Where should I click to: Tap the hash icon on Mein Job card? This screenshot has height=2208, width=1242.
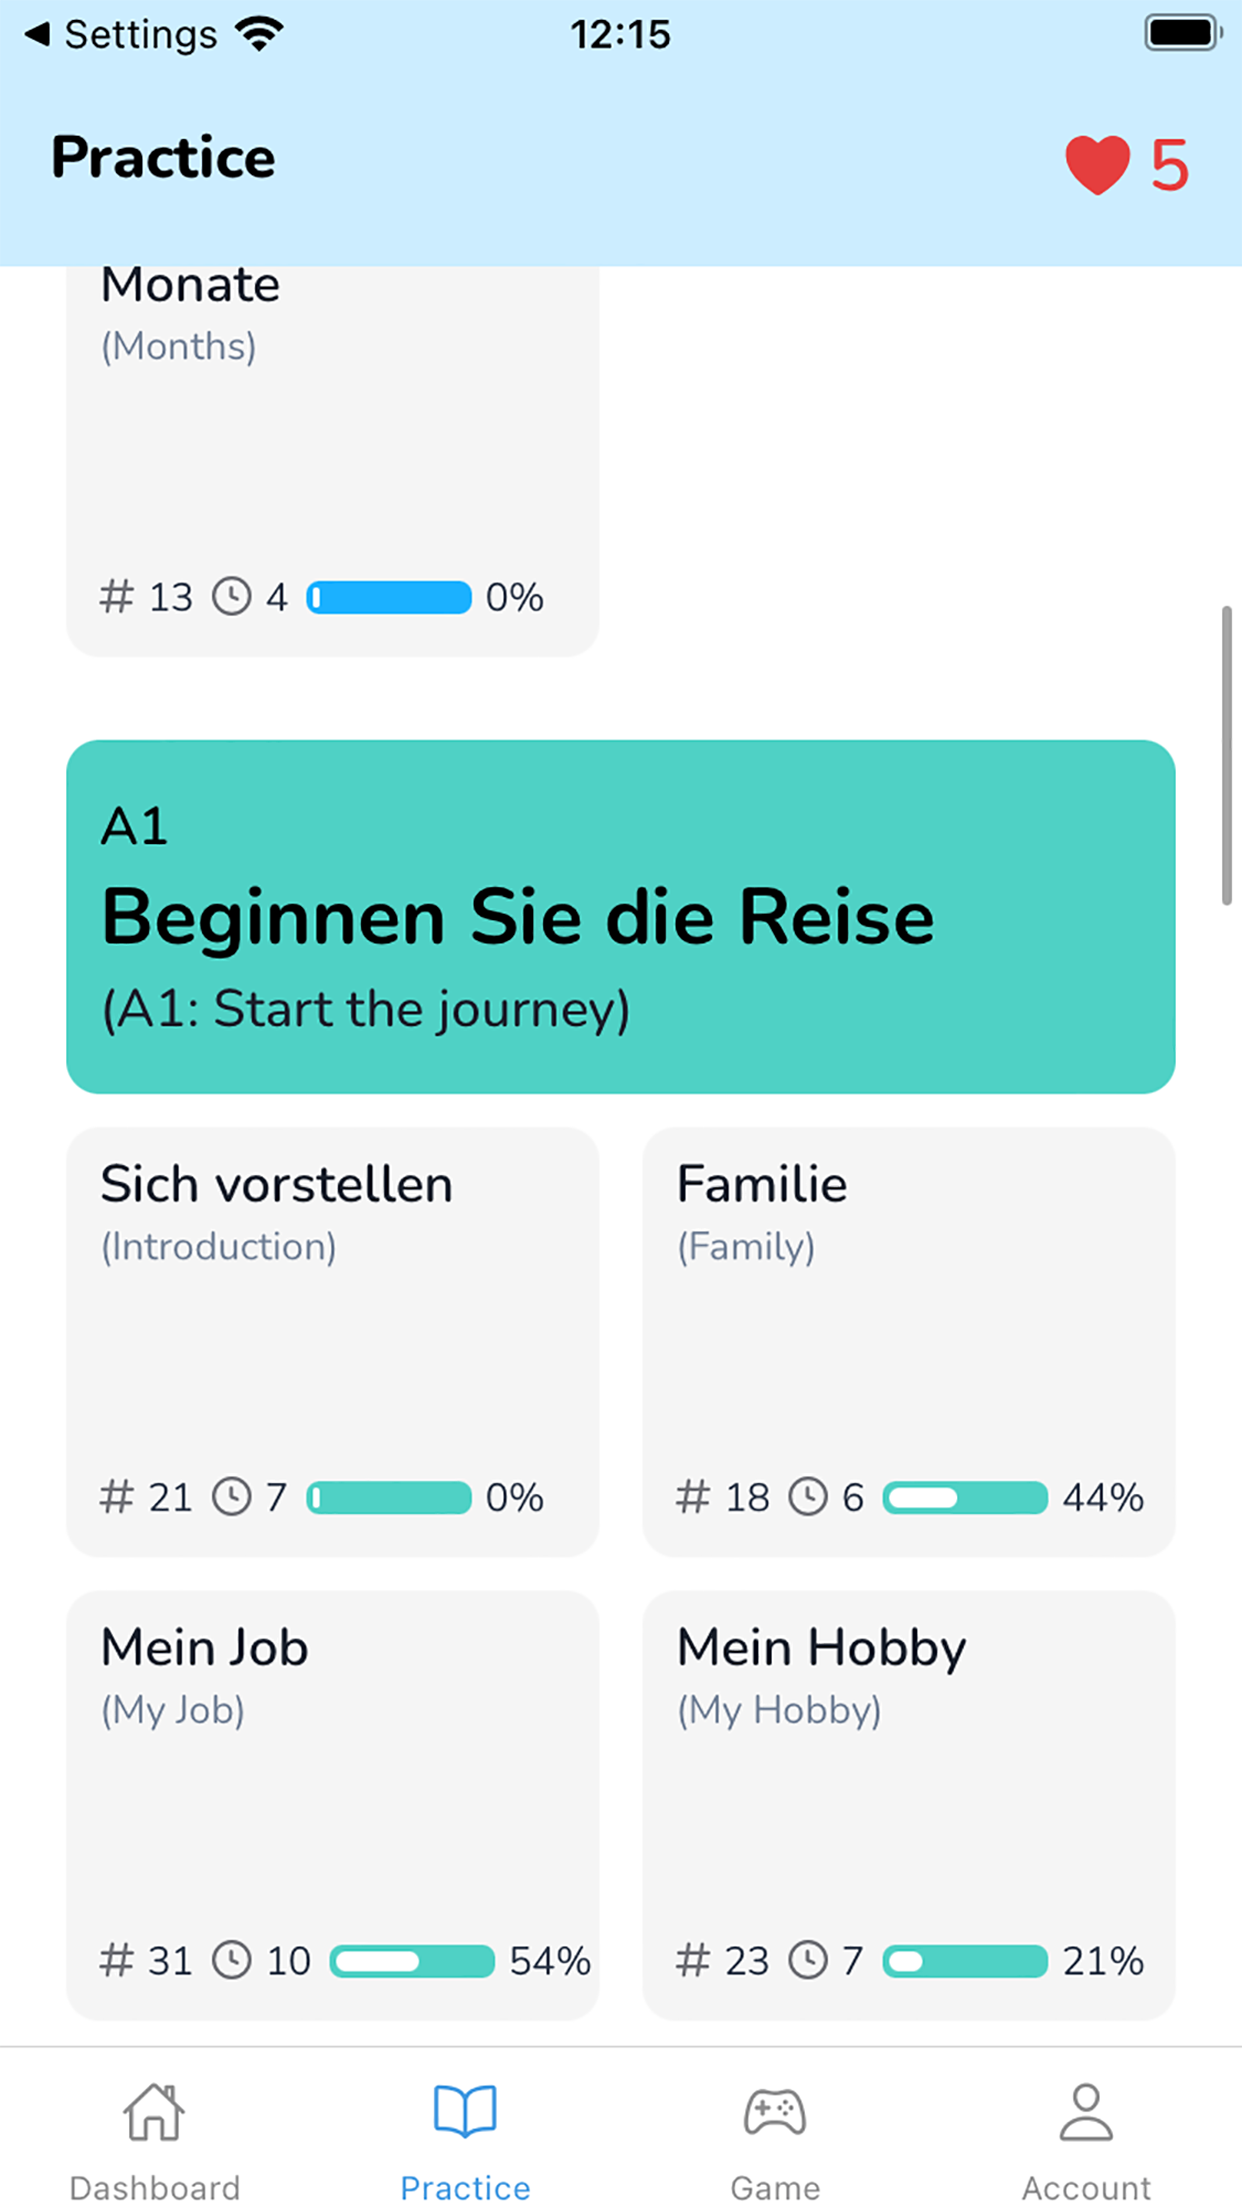117,1960
